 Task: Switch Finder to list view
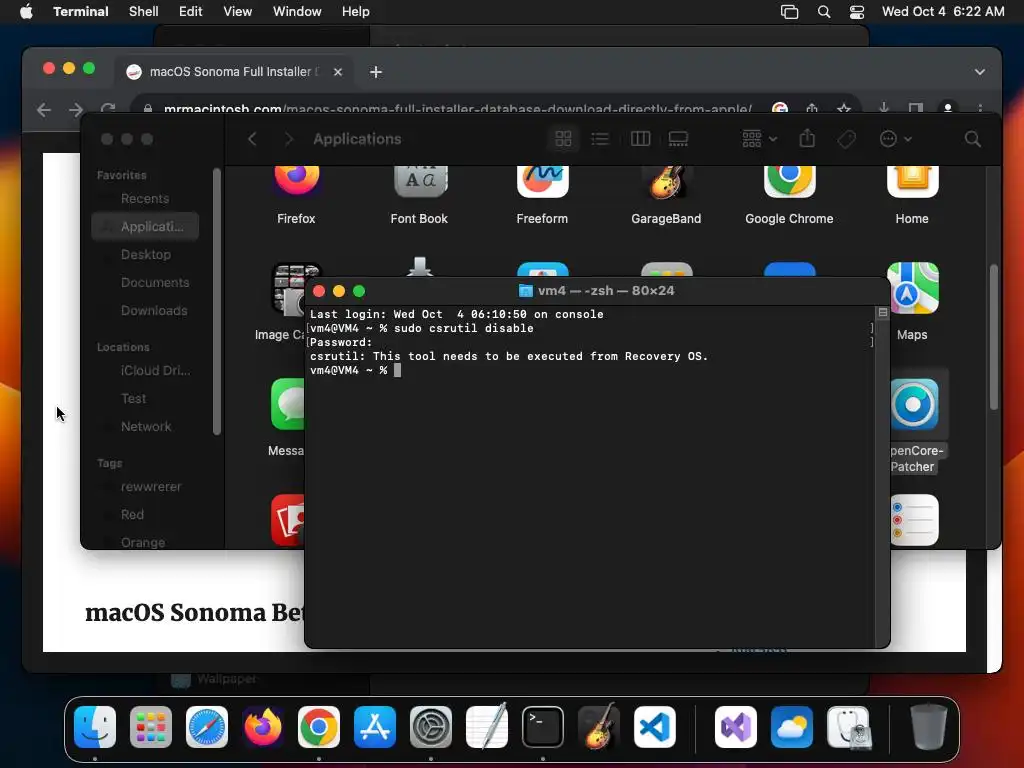coord(600,138)
